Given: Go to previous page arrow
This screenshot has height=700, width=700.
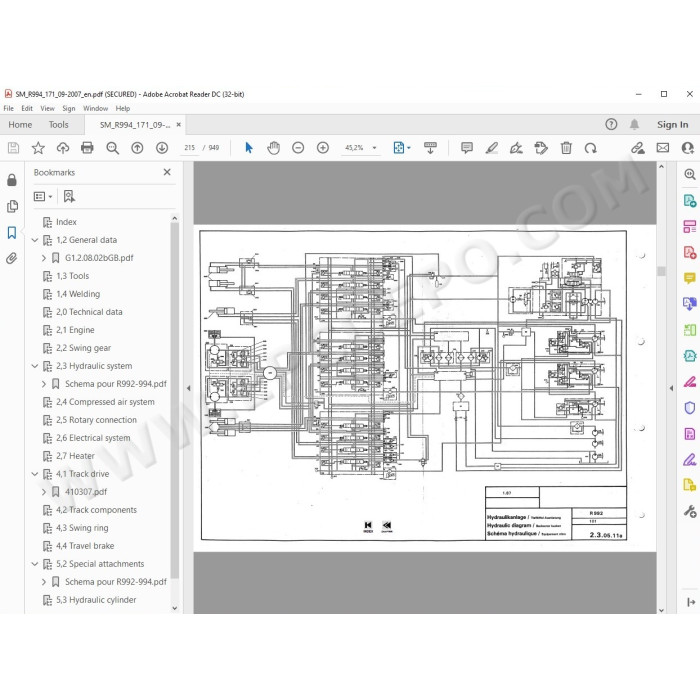Looking at the screenshot, I should [x=137, y=148].
